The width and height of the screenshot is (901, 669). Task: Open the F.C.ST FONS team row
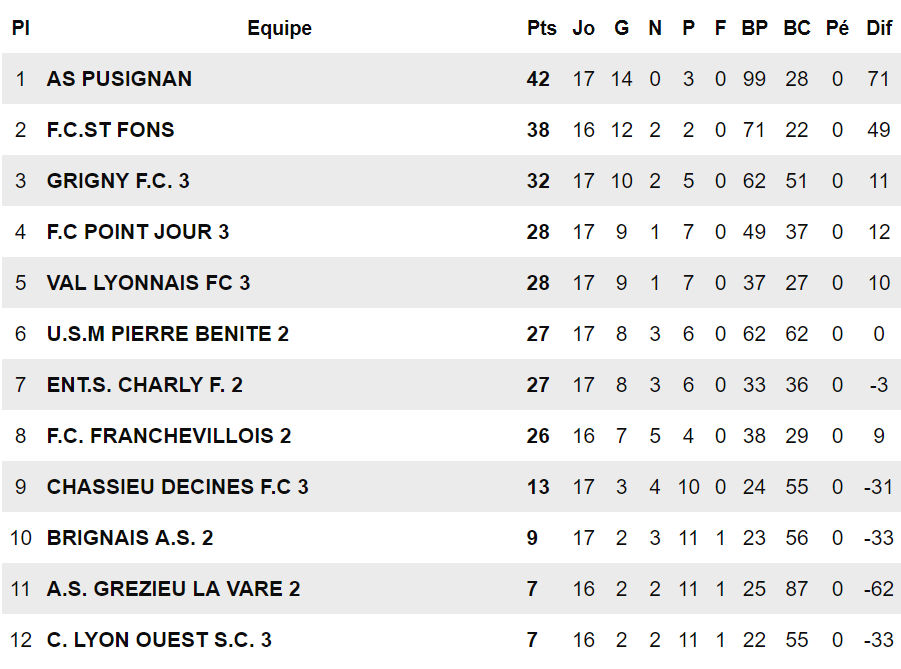110,130
